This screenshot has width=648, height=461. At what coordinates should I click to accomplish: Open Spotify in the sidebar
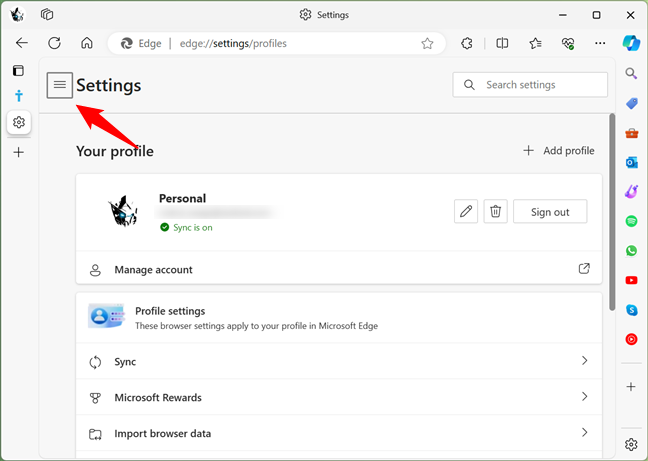(x=631, y=221)
